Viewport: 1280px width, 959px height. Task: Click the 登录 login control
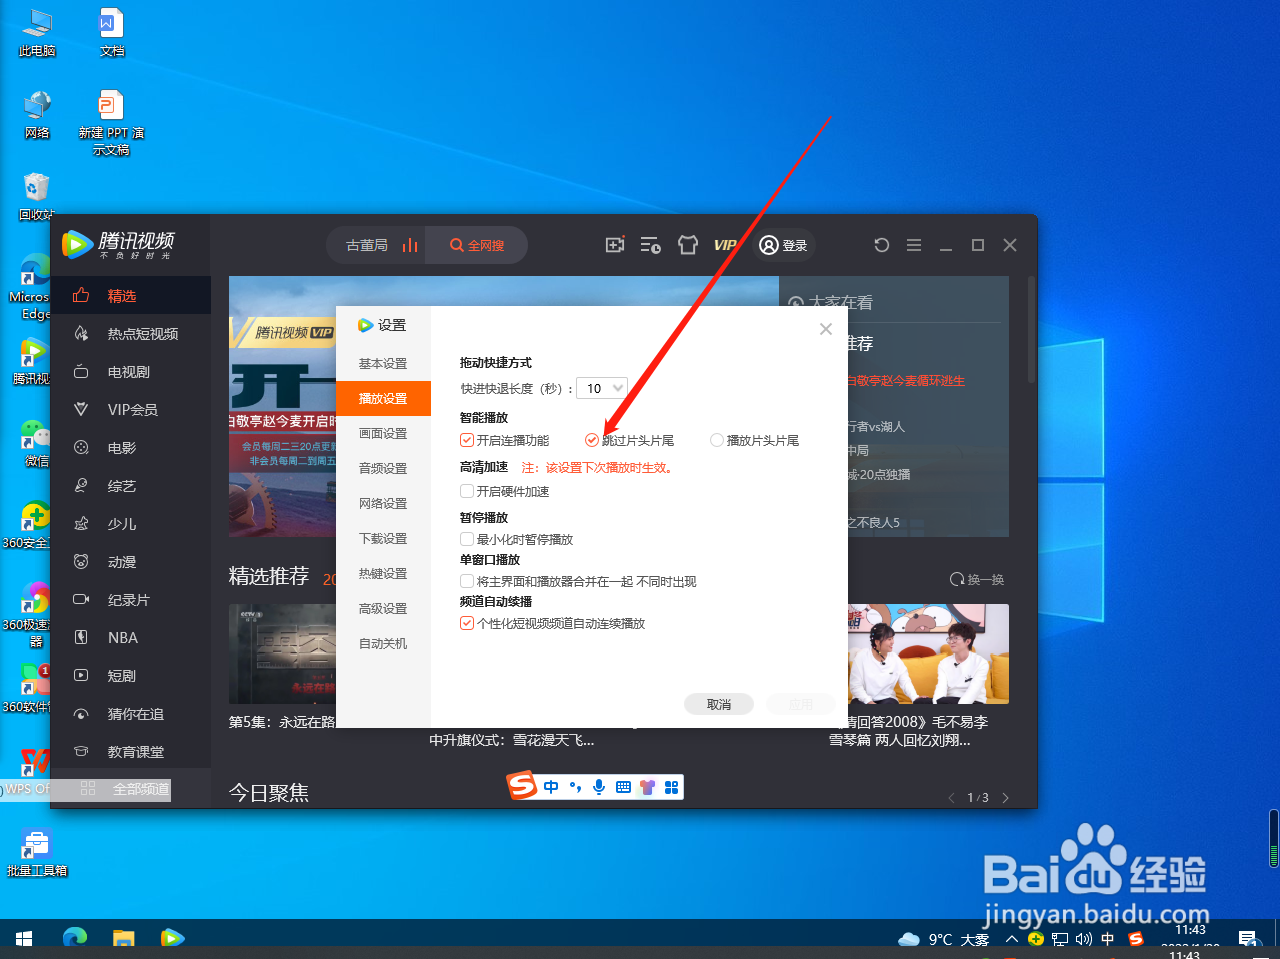(x=784, y=244)
